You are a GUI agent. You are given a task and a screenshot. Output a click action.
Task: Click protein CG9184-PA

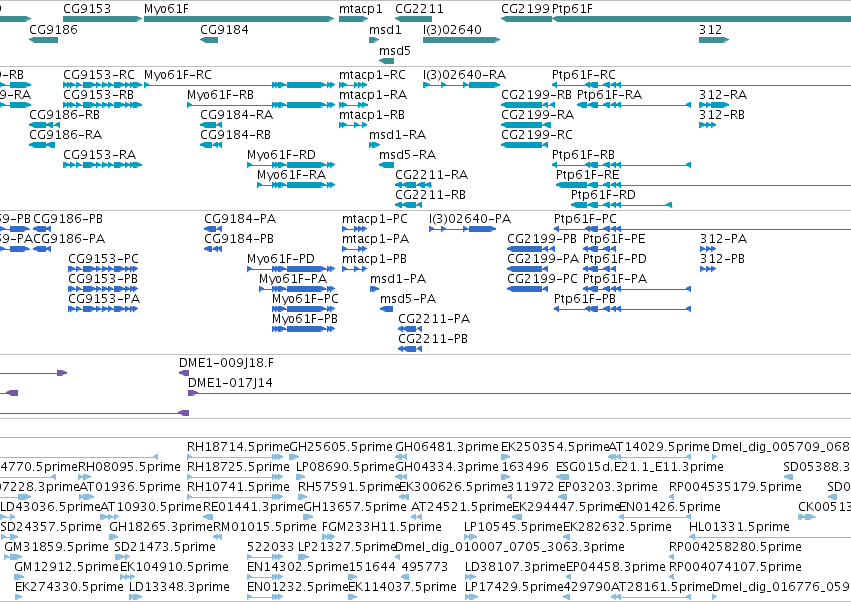(213, 229)
